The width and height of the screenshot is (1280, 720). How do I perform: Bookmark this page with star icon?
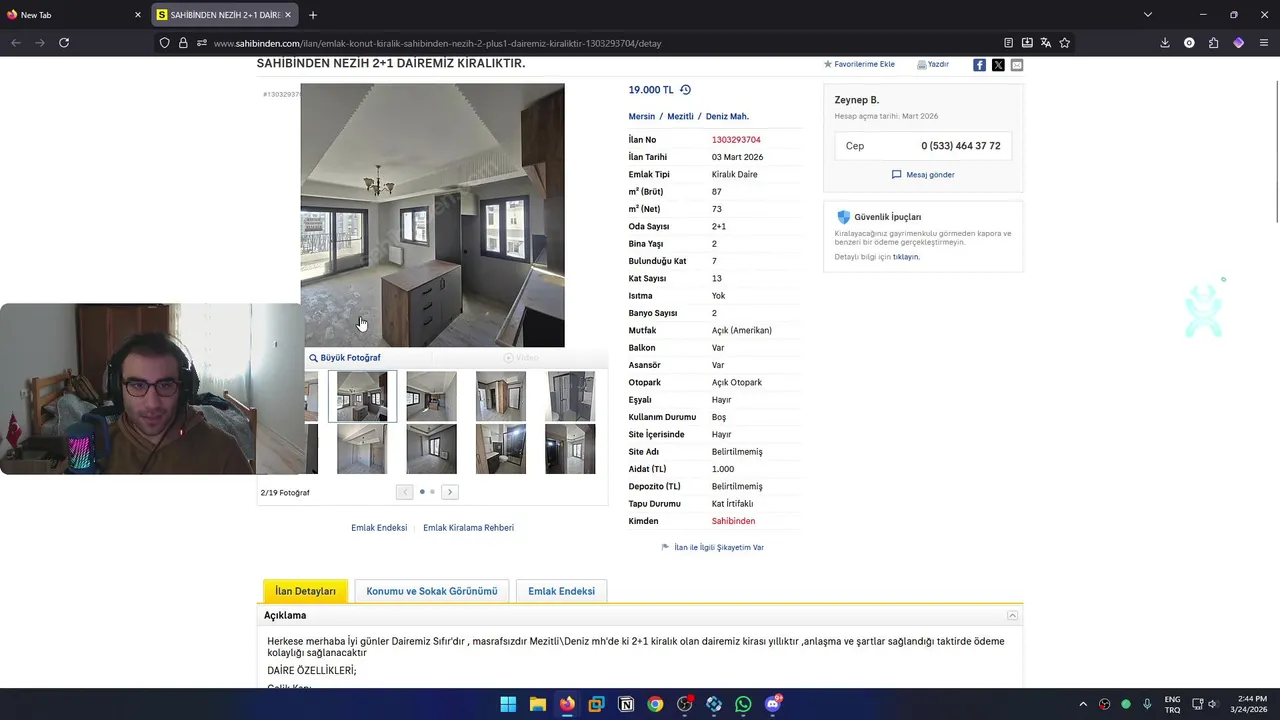point(1064,43)
